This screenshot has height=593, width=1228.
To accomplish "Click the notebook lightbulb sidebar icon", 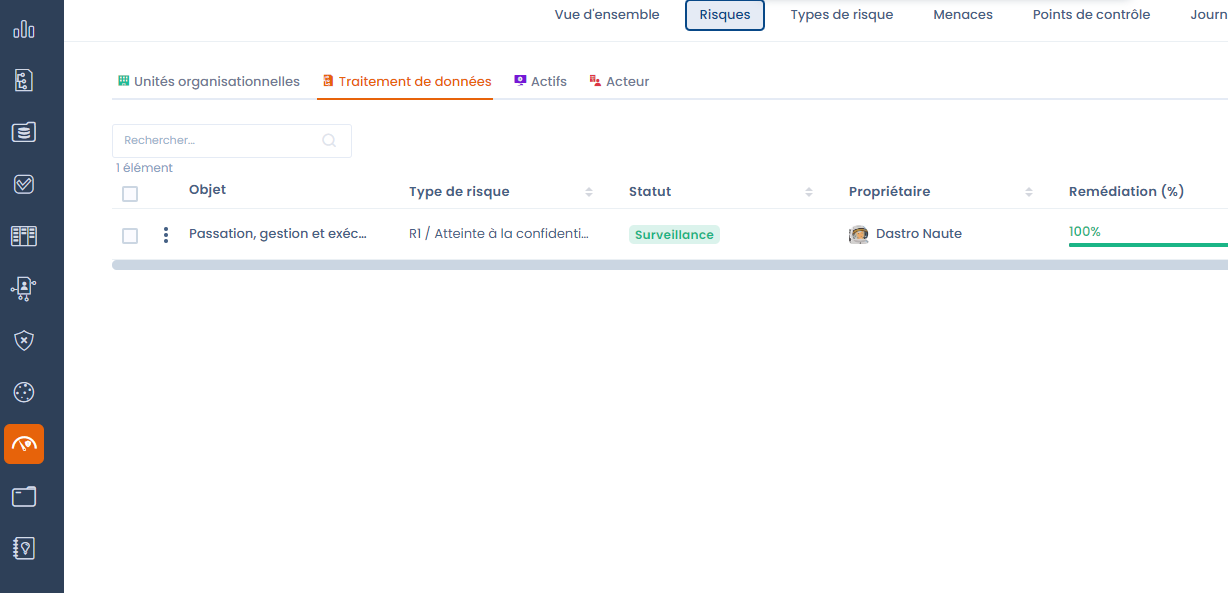I will 24,548.
